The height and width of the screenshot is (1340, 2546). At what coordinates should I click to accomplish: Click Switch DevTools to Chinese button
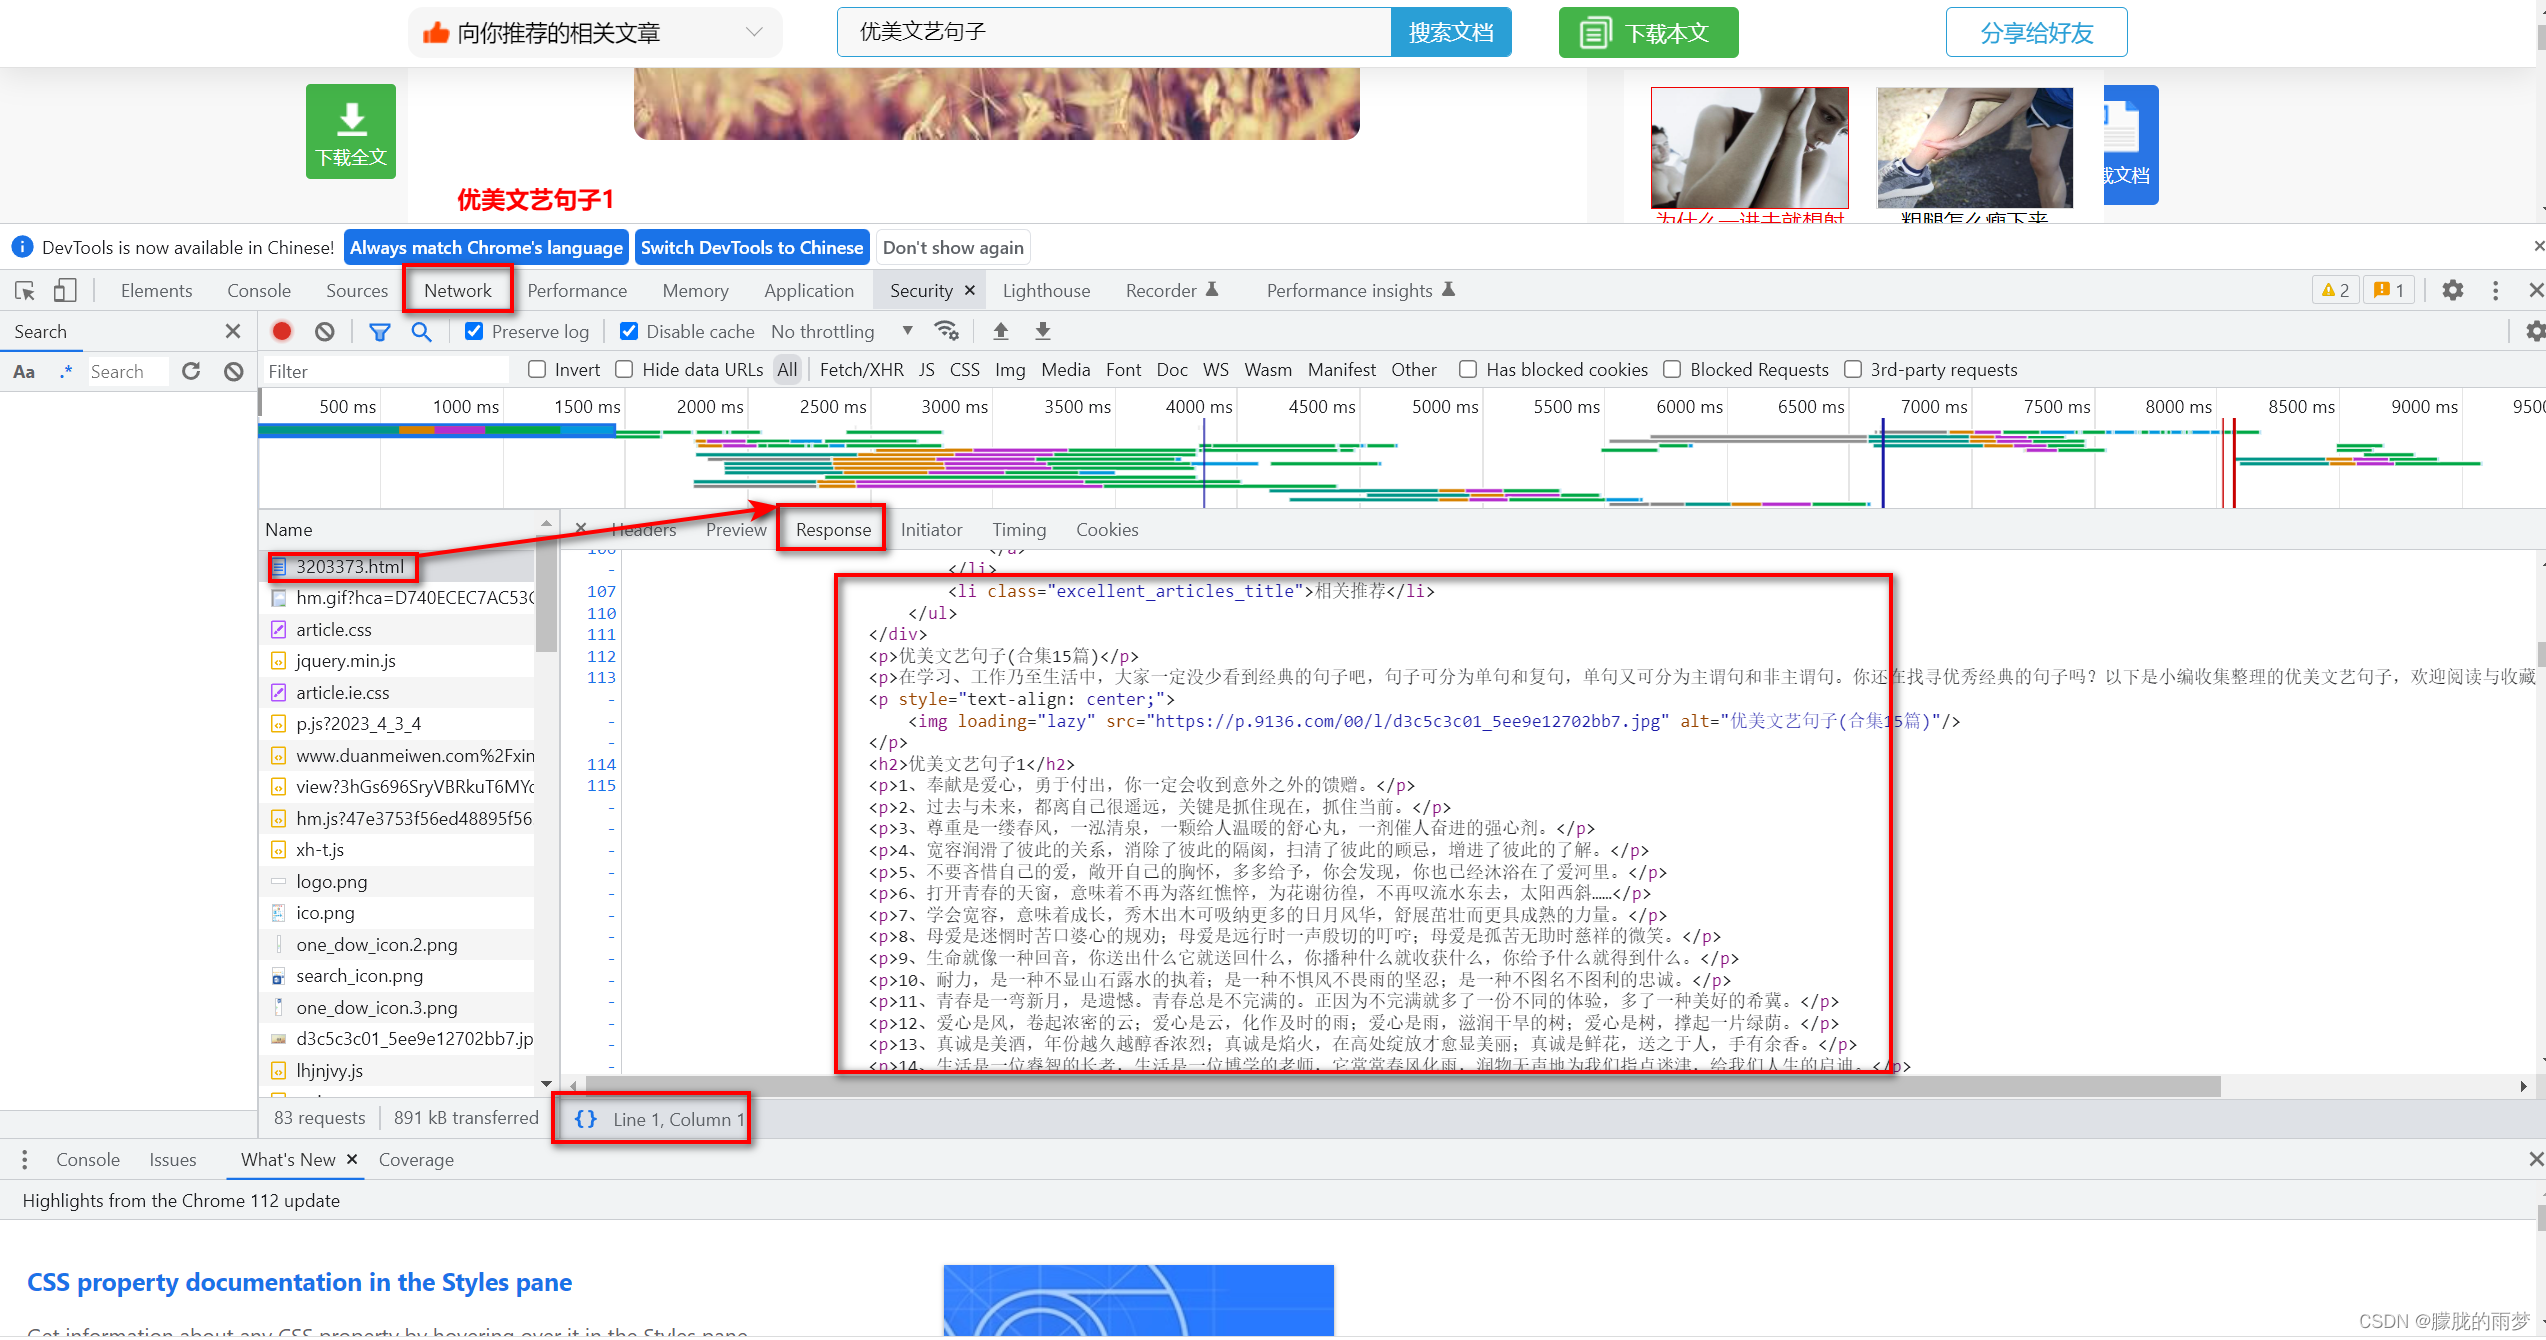click(751, 247)
